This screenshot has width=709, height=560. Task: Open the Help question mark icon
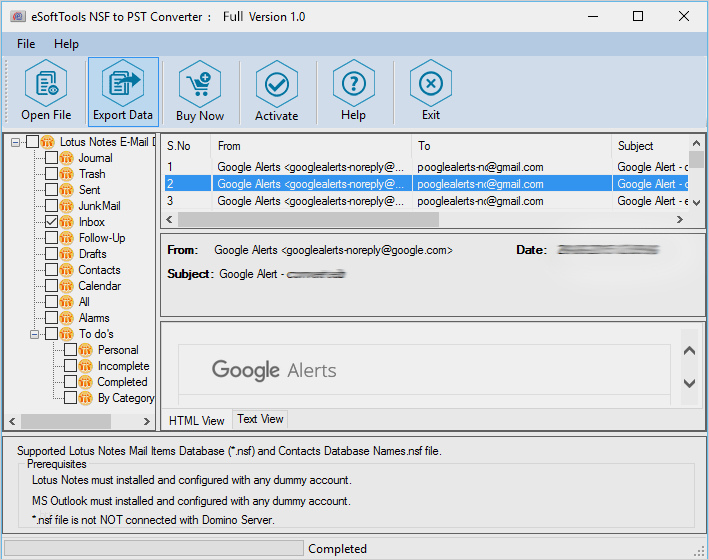pyautogui.click(x=353, y=85)
